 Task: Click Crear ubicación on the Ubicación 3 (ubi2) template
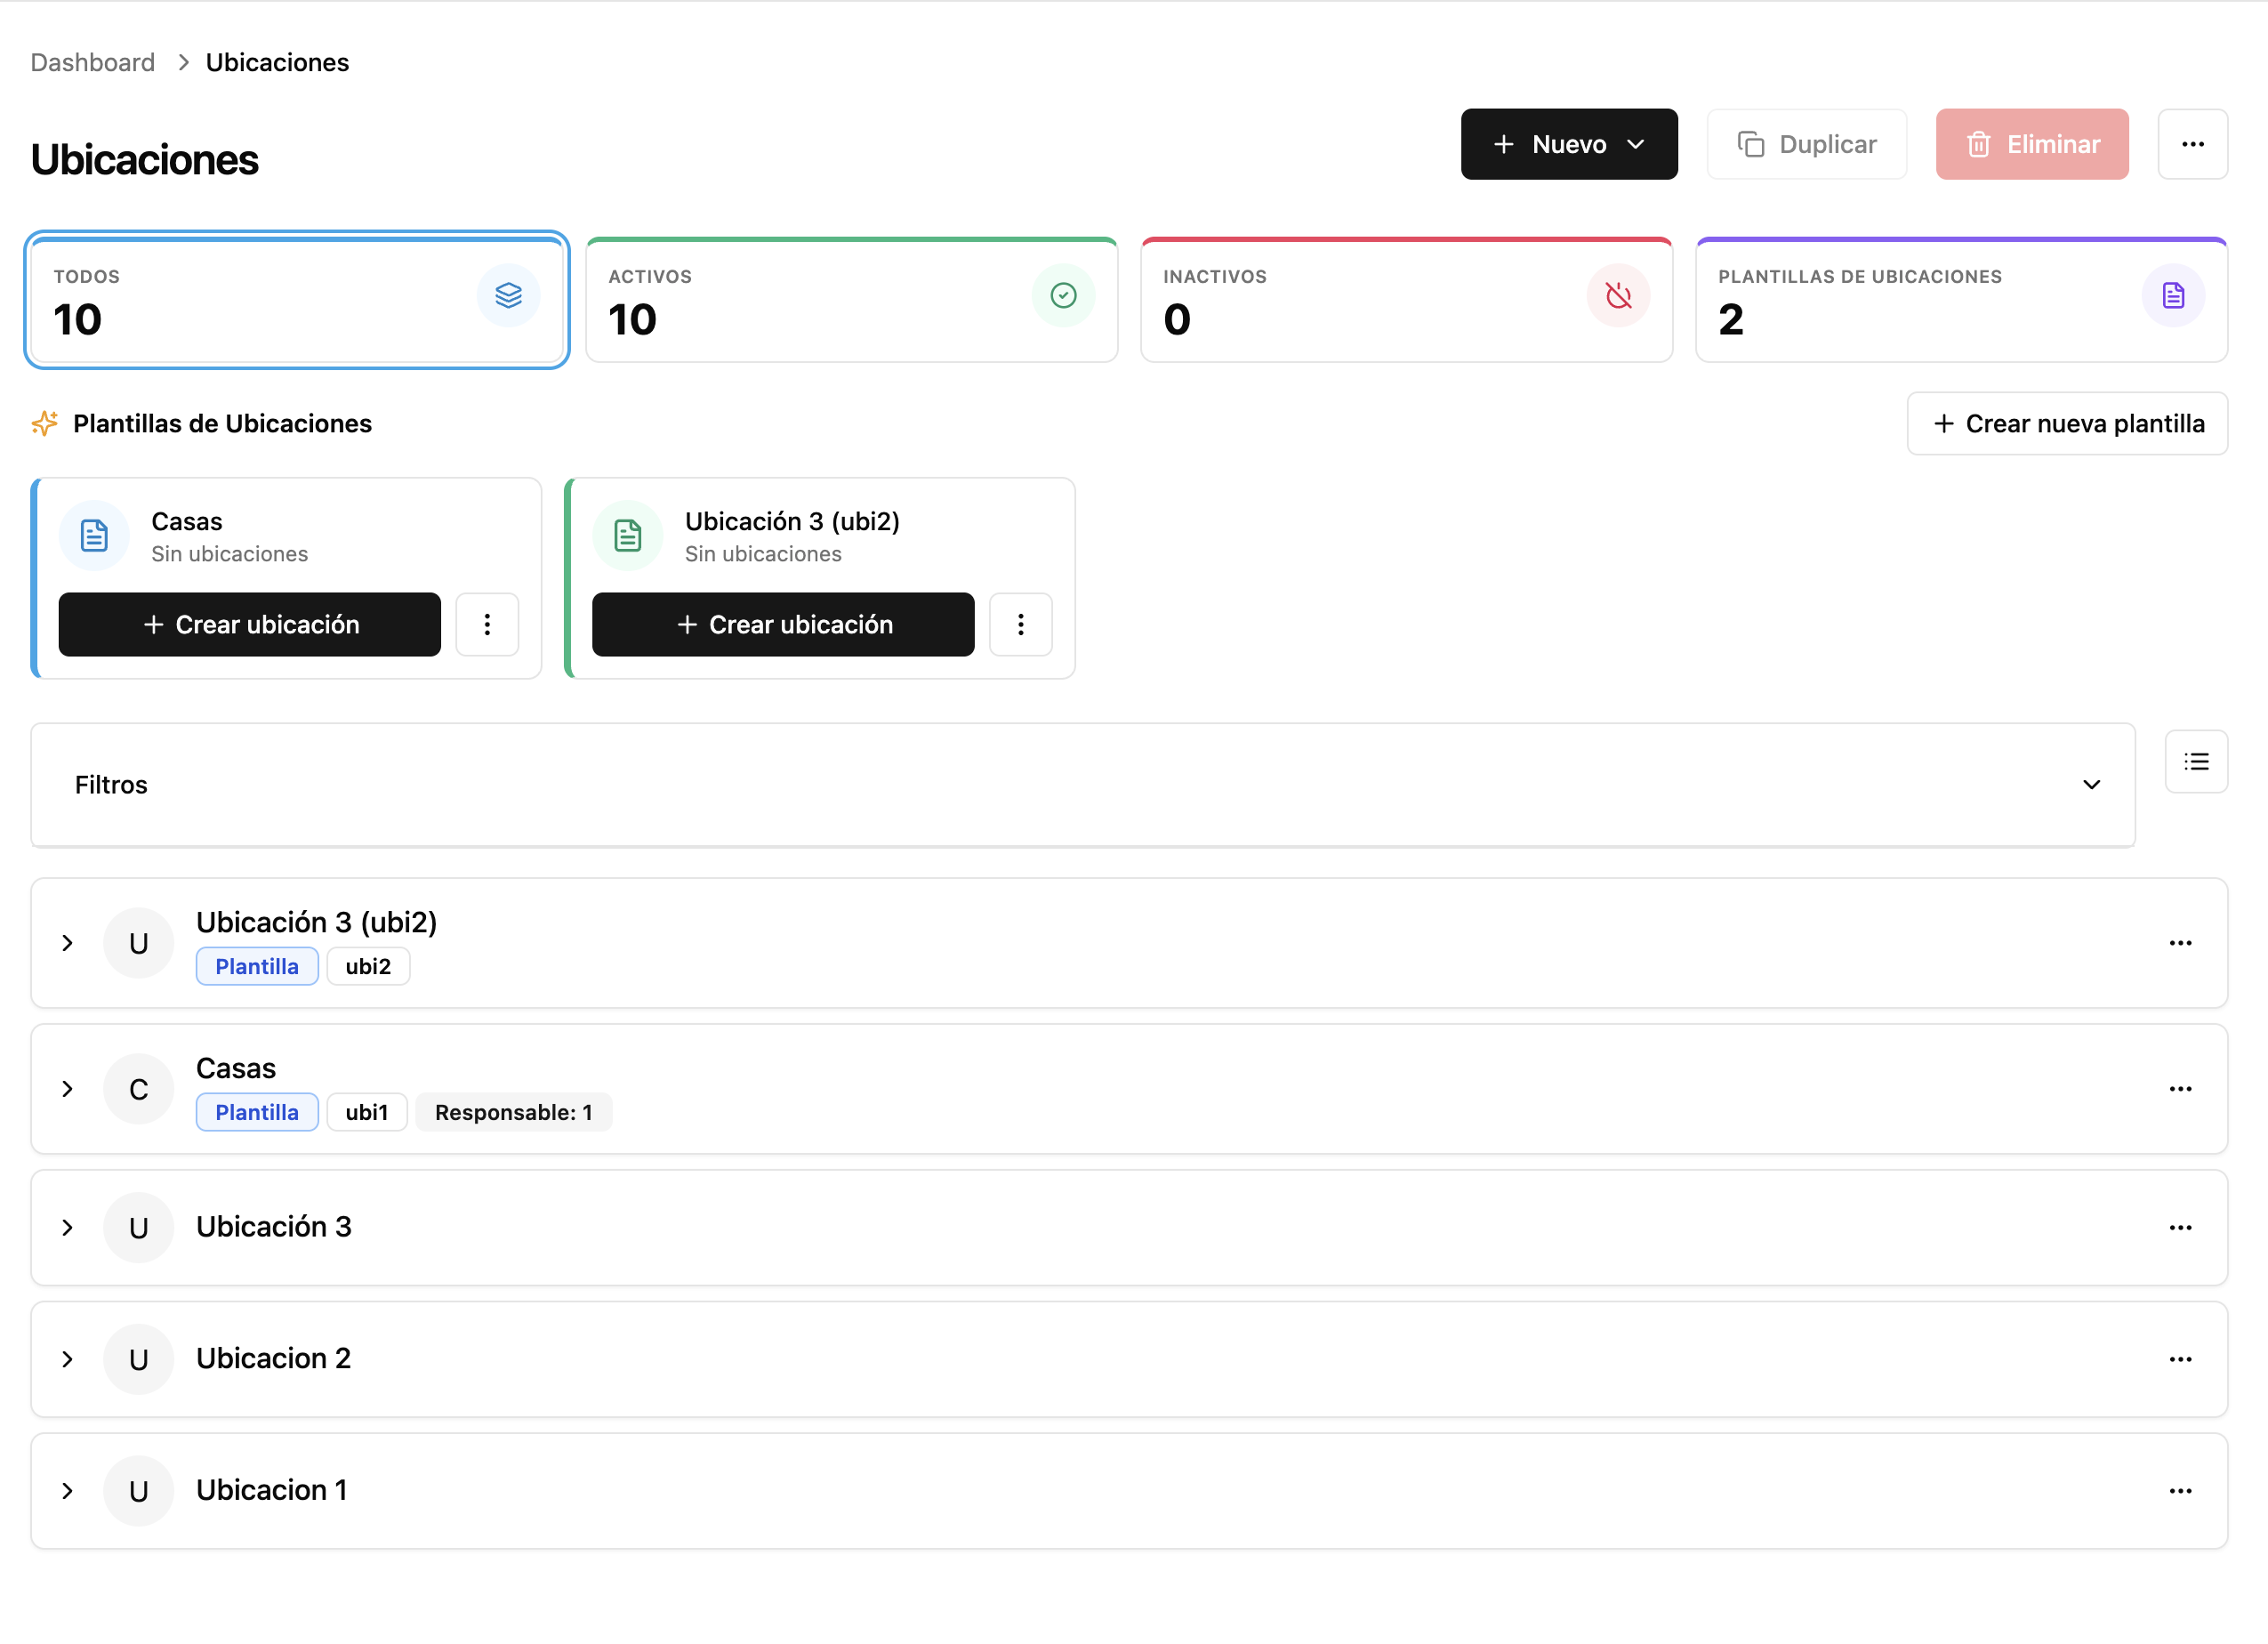tap(783, 625)
